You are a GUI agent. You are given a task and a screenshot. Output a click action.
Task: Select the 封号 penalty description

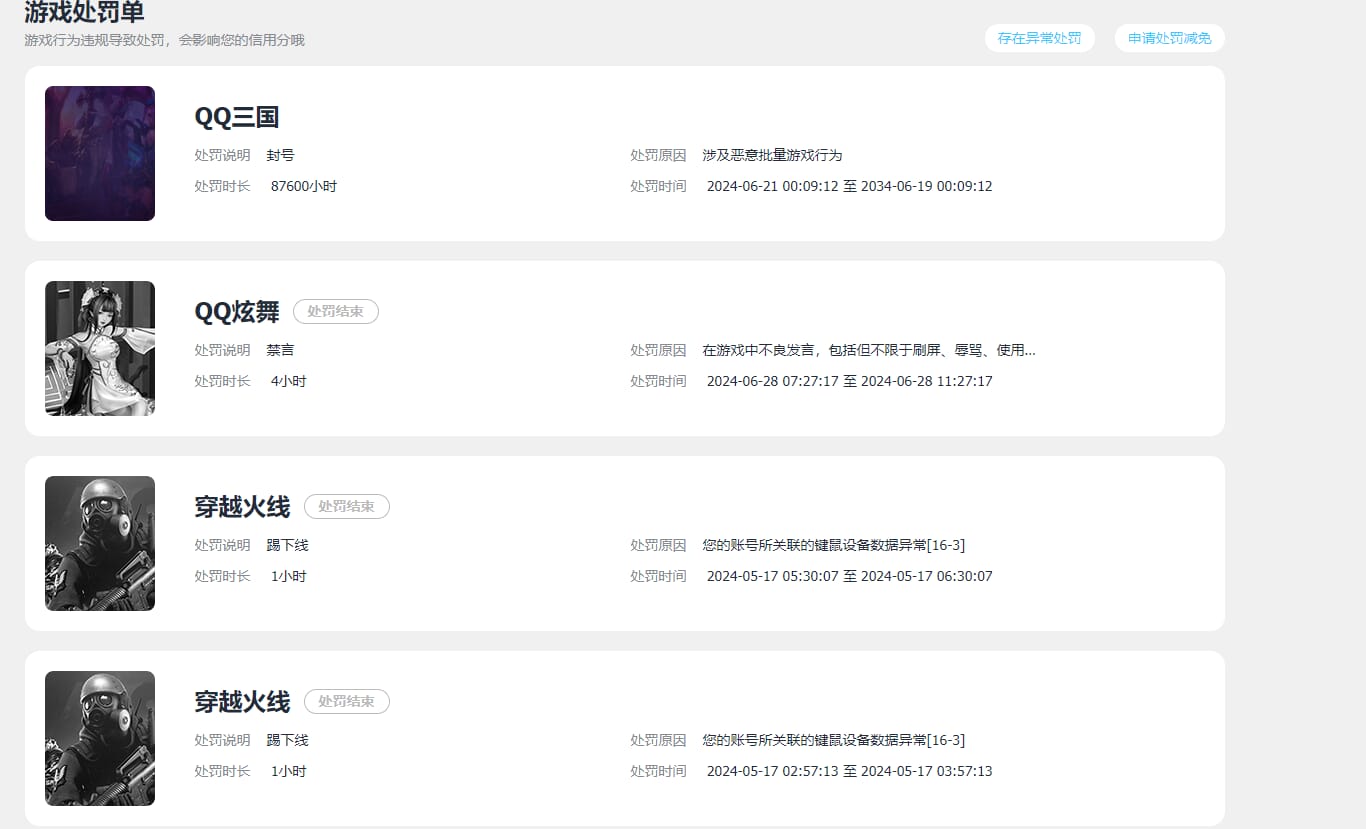[281, 156]
